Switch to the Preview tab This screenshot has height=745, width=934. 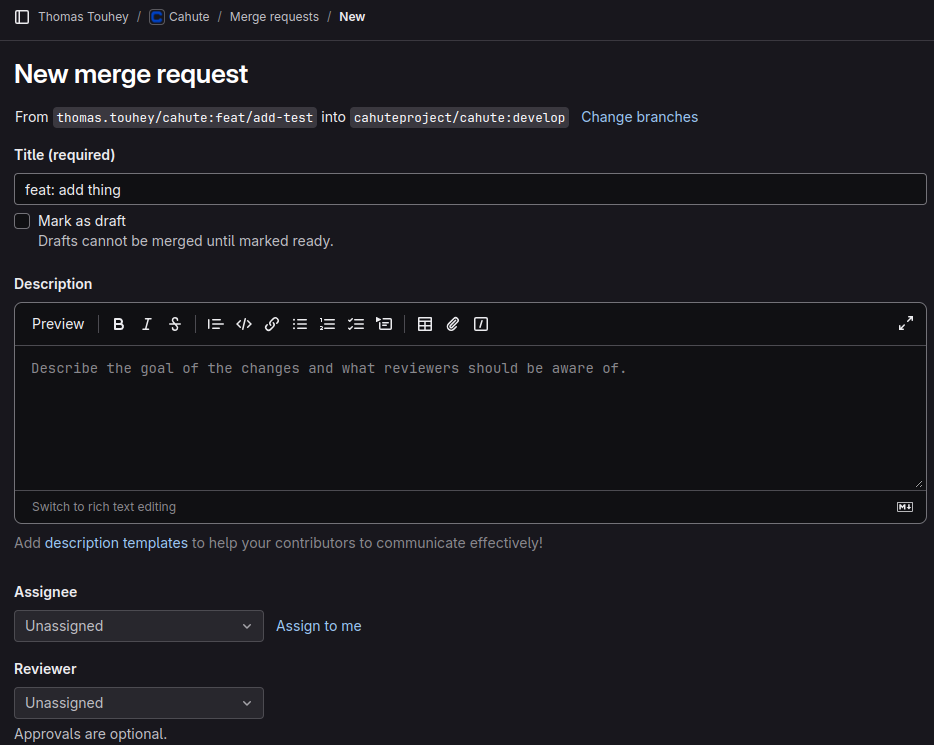pos(57,324)
